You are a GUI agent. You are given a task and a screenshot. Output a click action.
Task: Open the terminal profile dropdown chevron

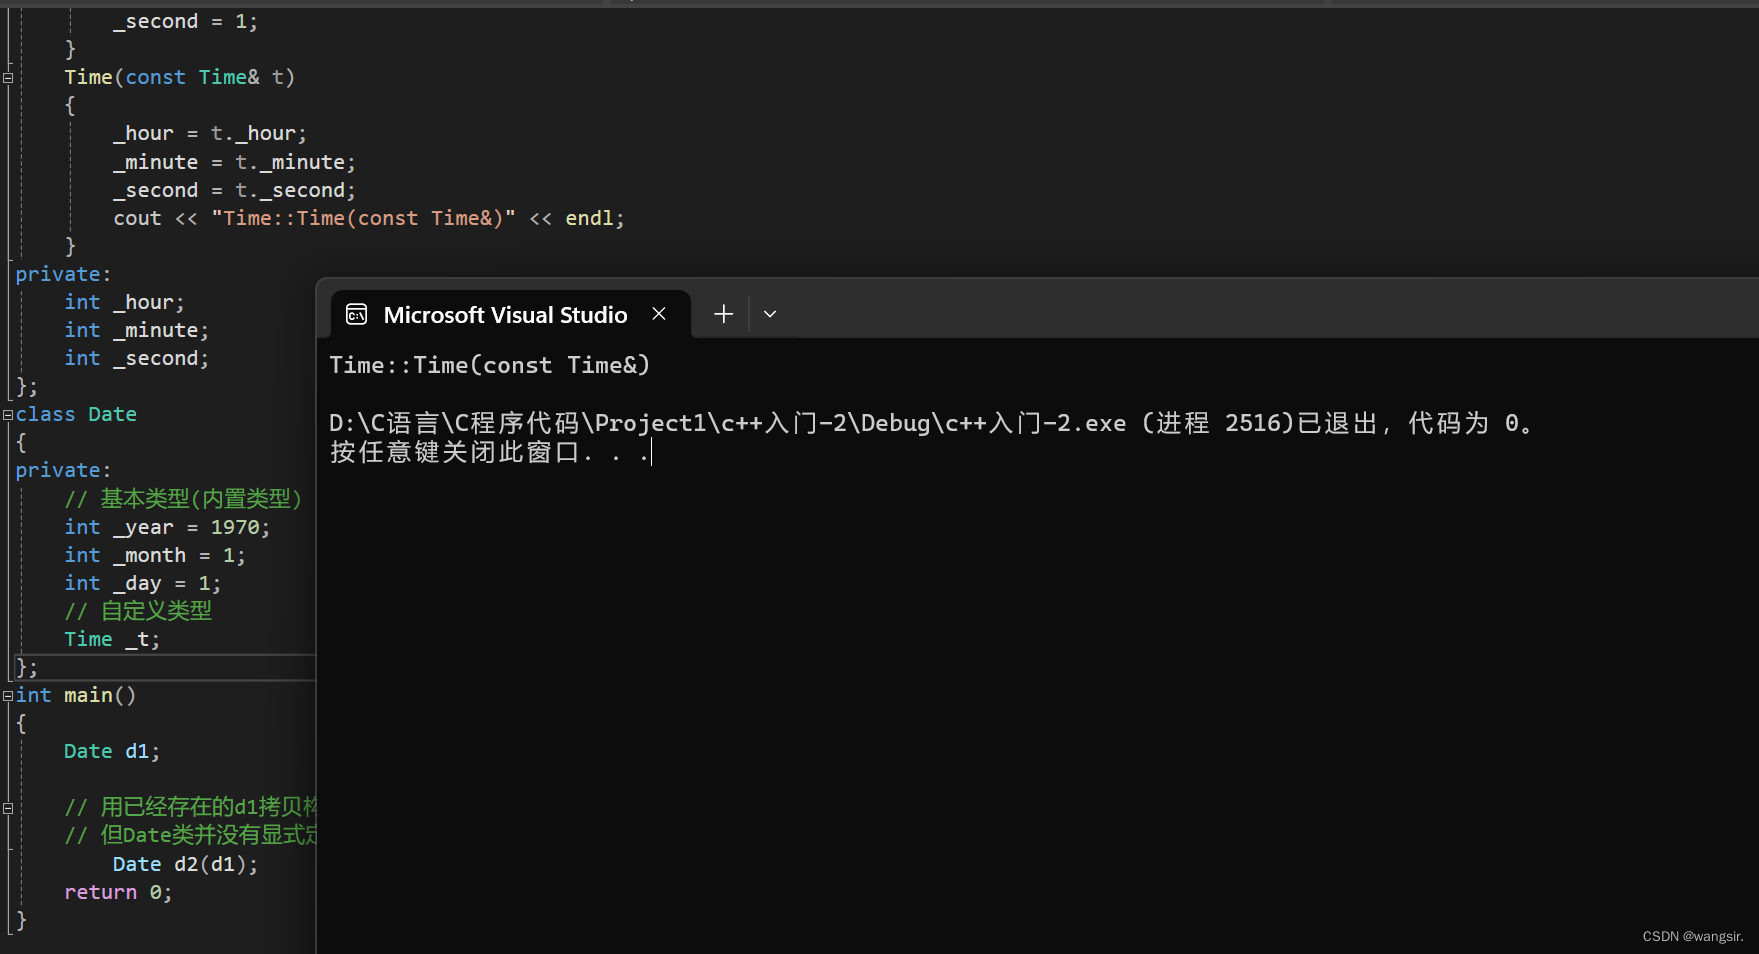[770, 314]
